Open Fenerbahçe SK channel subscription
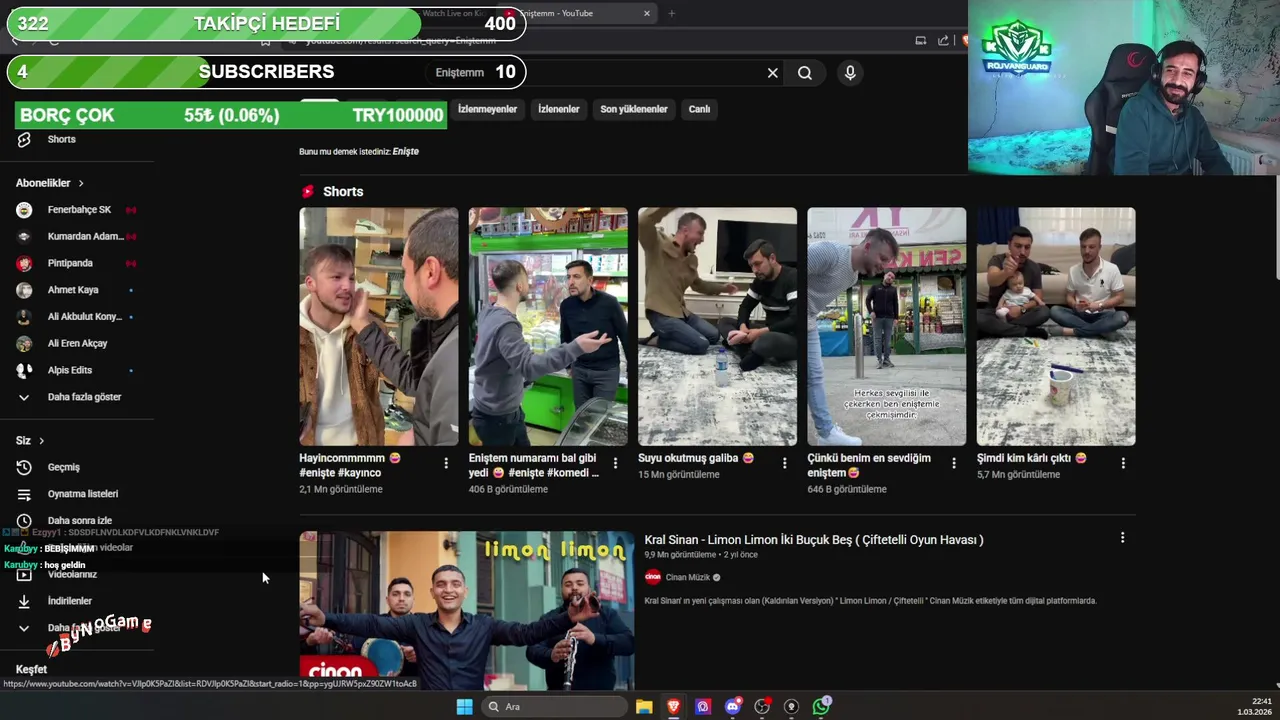The width and height of the screenshot is (1280, 720). 78,210
